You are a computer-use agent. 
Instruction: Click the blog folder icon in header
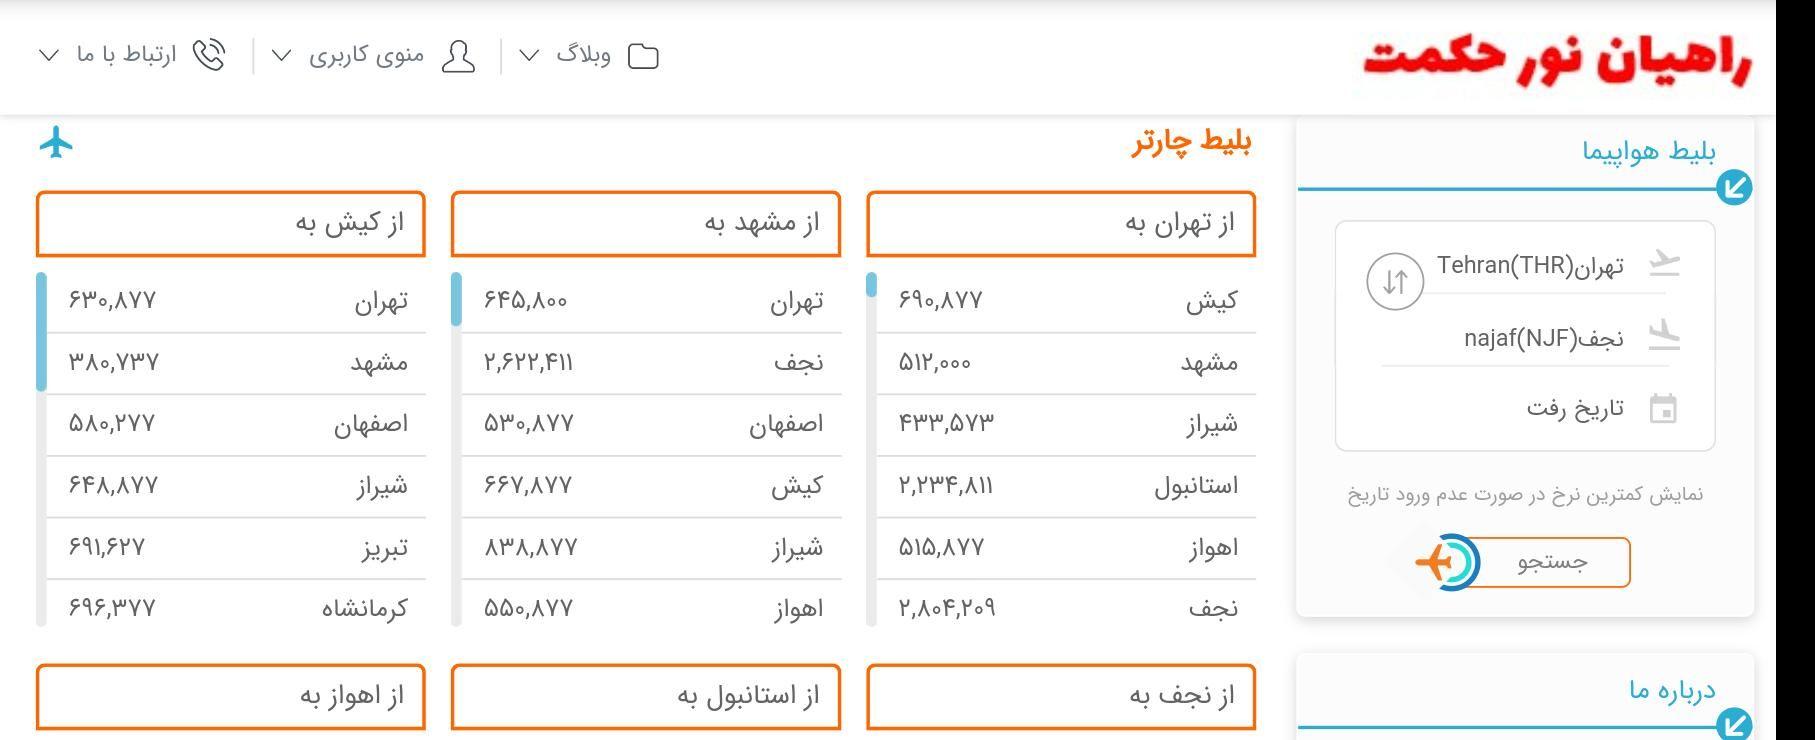click(643, 56)
